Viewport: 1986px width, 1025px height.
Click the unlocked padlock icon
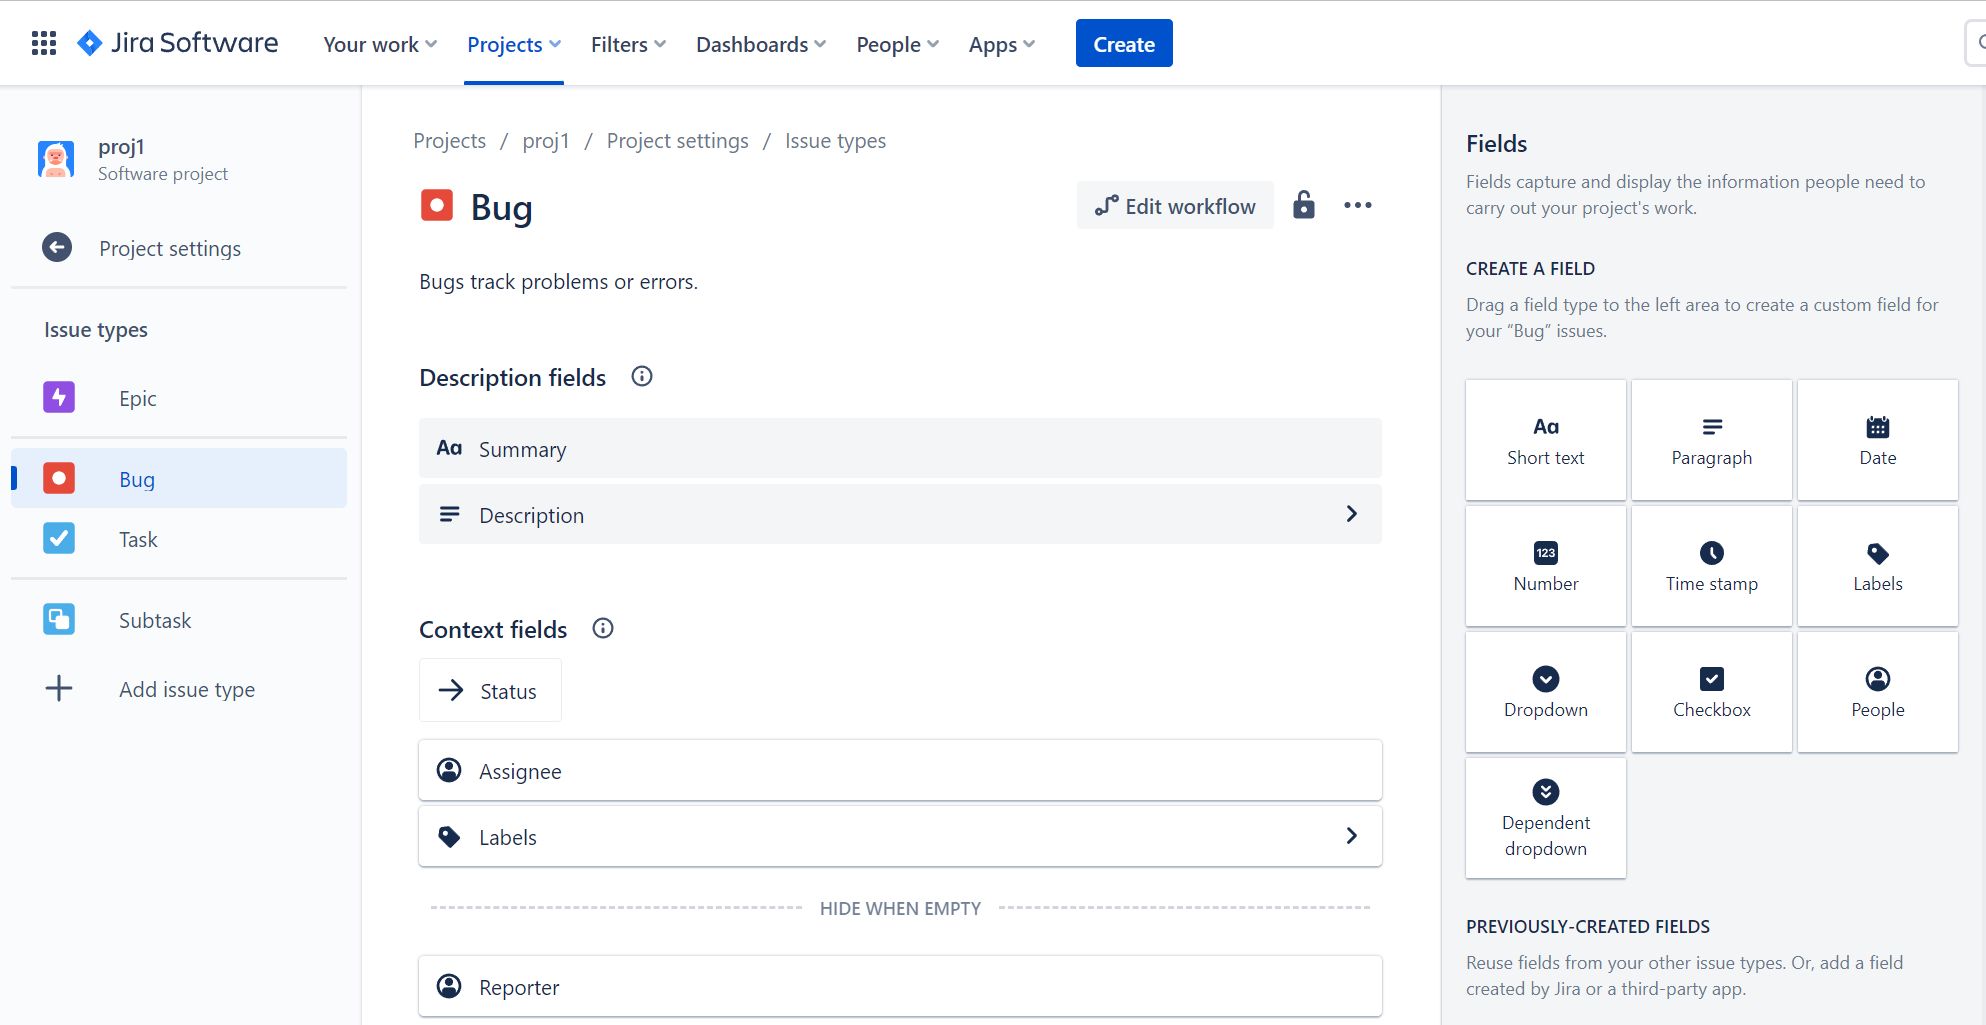pos(1303,205)
